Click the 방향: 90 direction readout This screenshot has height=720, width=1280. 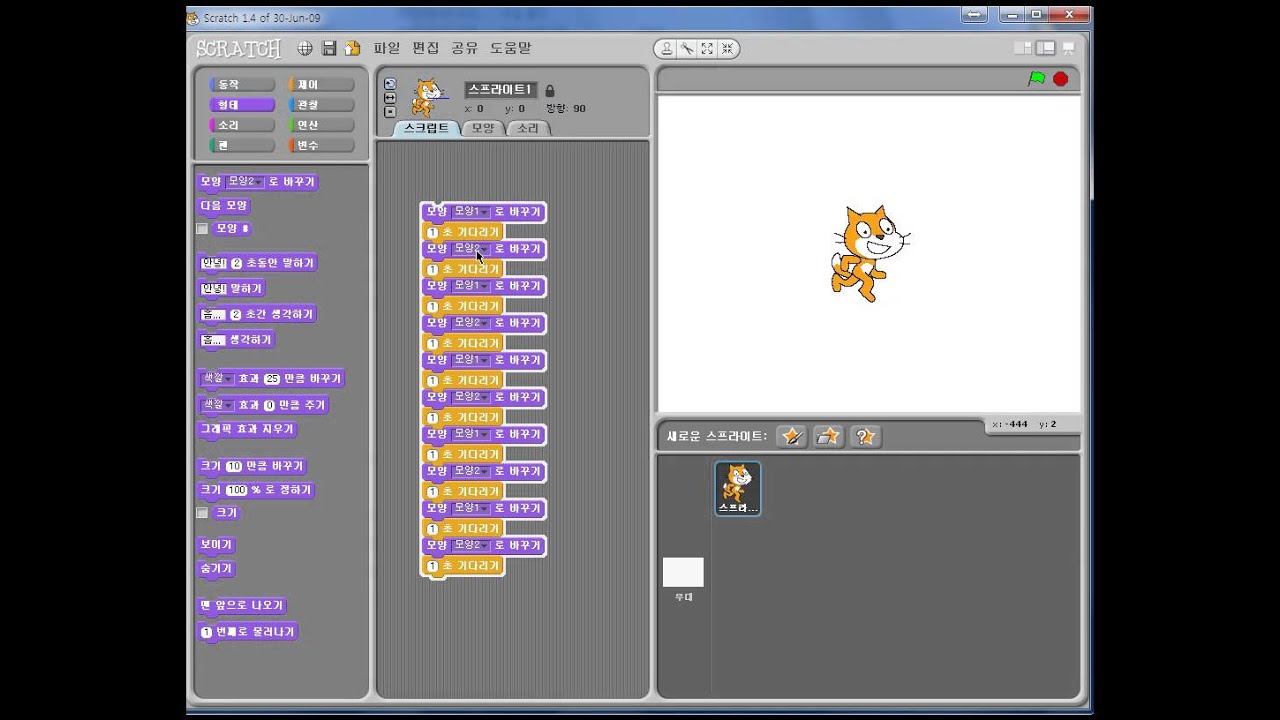pyautogui.click(x=566, y=109)
